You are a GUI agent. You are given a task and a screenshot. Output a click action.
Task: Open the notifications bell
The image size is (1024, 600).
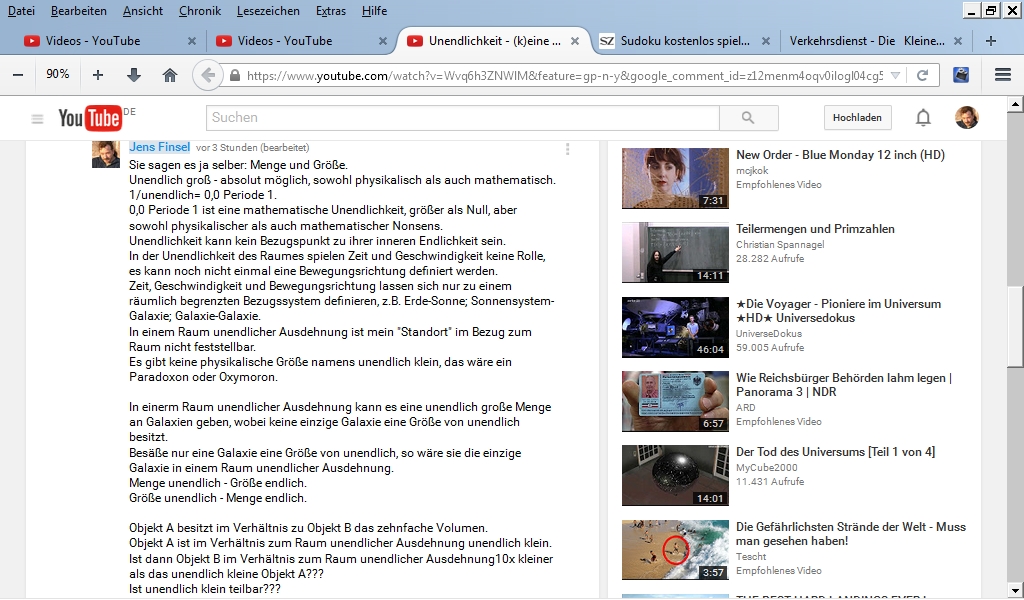click(923, 118)
